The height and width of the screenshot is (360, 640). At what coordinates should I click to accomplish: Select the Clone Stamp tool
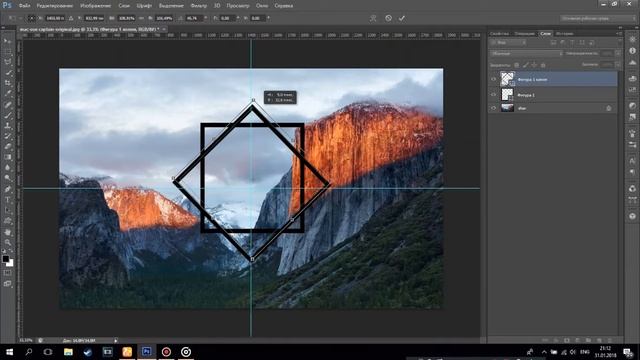click(7, 126)
